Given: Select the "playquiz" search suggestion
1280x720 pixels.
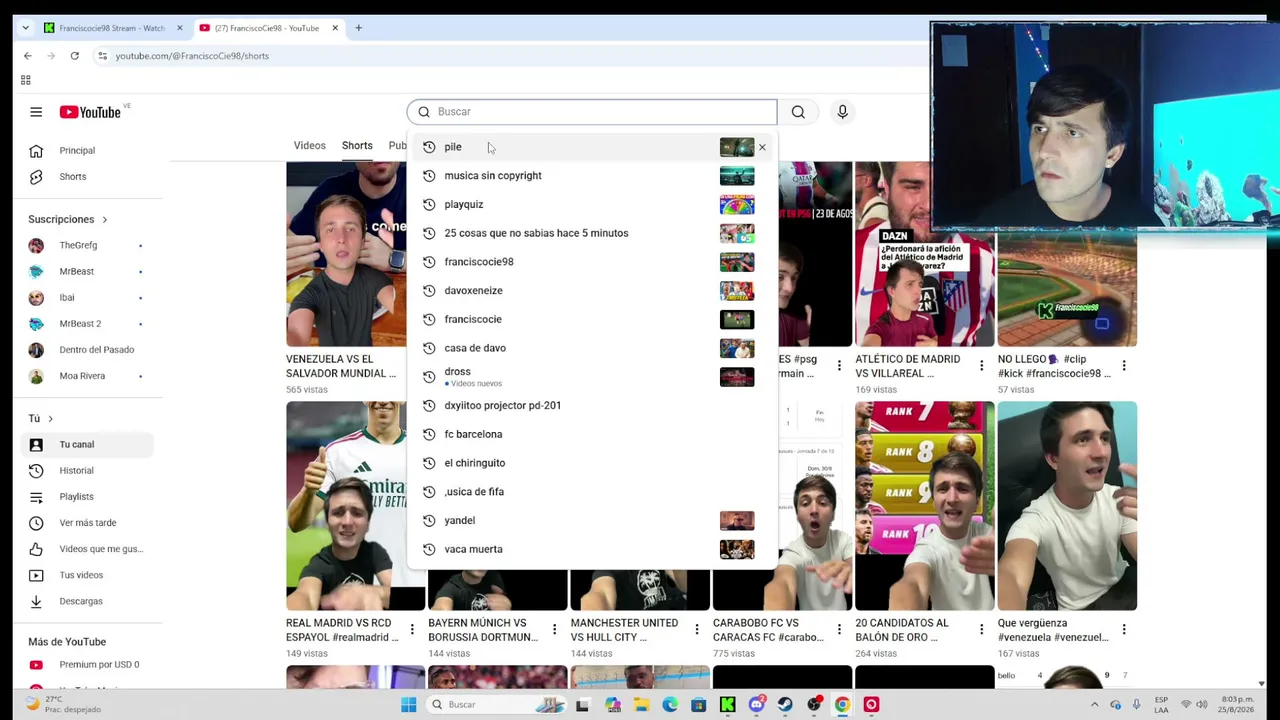Looking at the screenshot, I should tap(591, 204).
